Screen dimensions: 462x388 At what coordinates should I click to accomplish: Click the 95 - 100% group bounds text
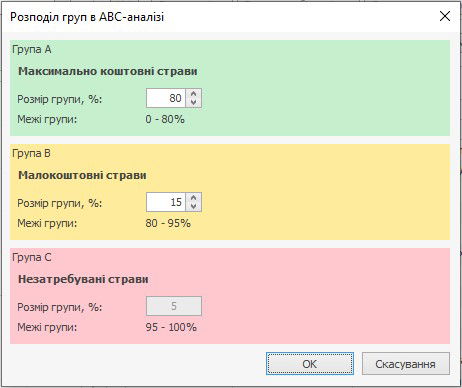[171, 327]
